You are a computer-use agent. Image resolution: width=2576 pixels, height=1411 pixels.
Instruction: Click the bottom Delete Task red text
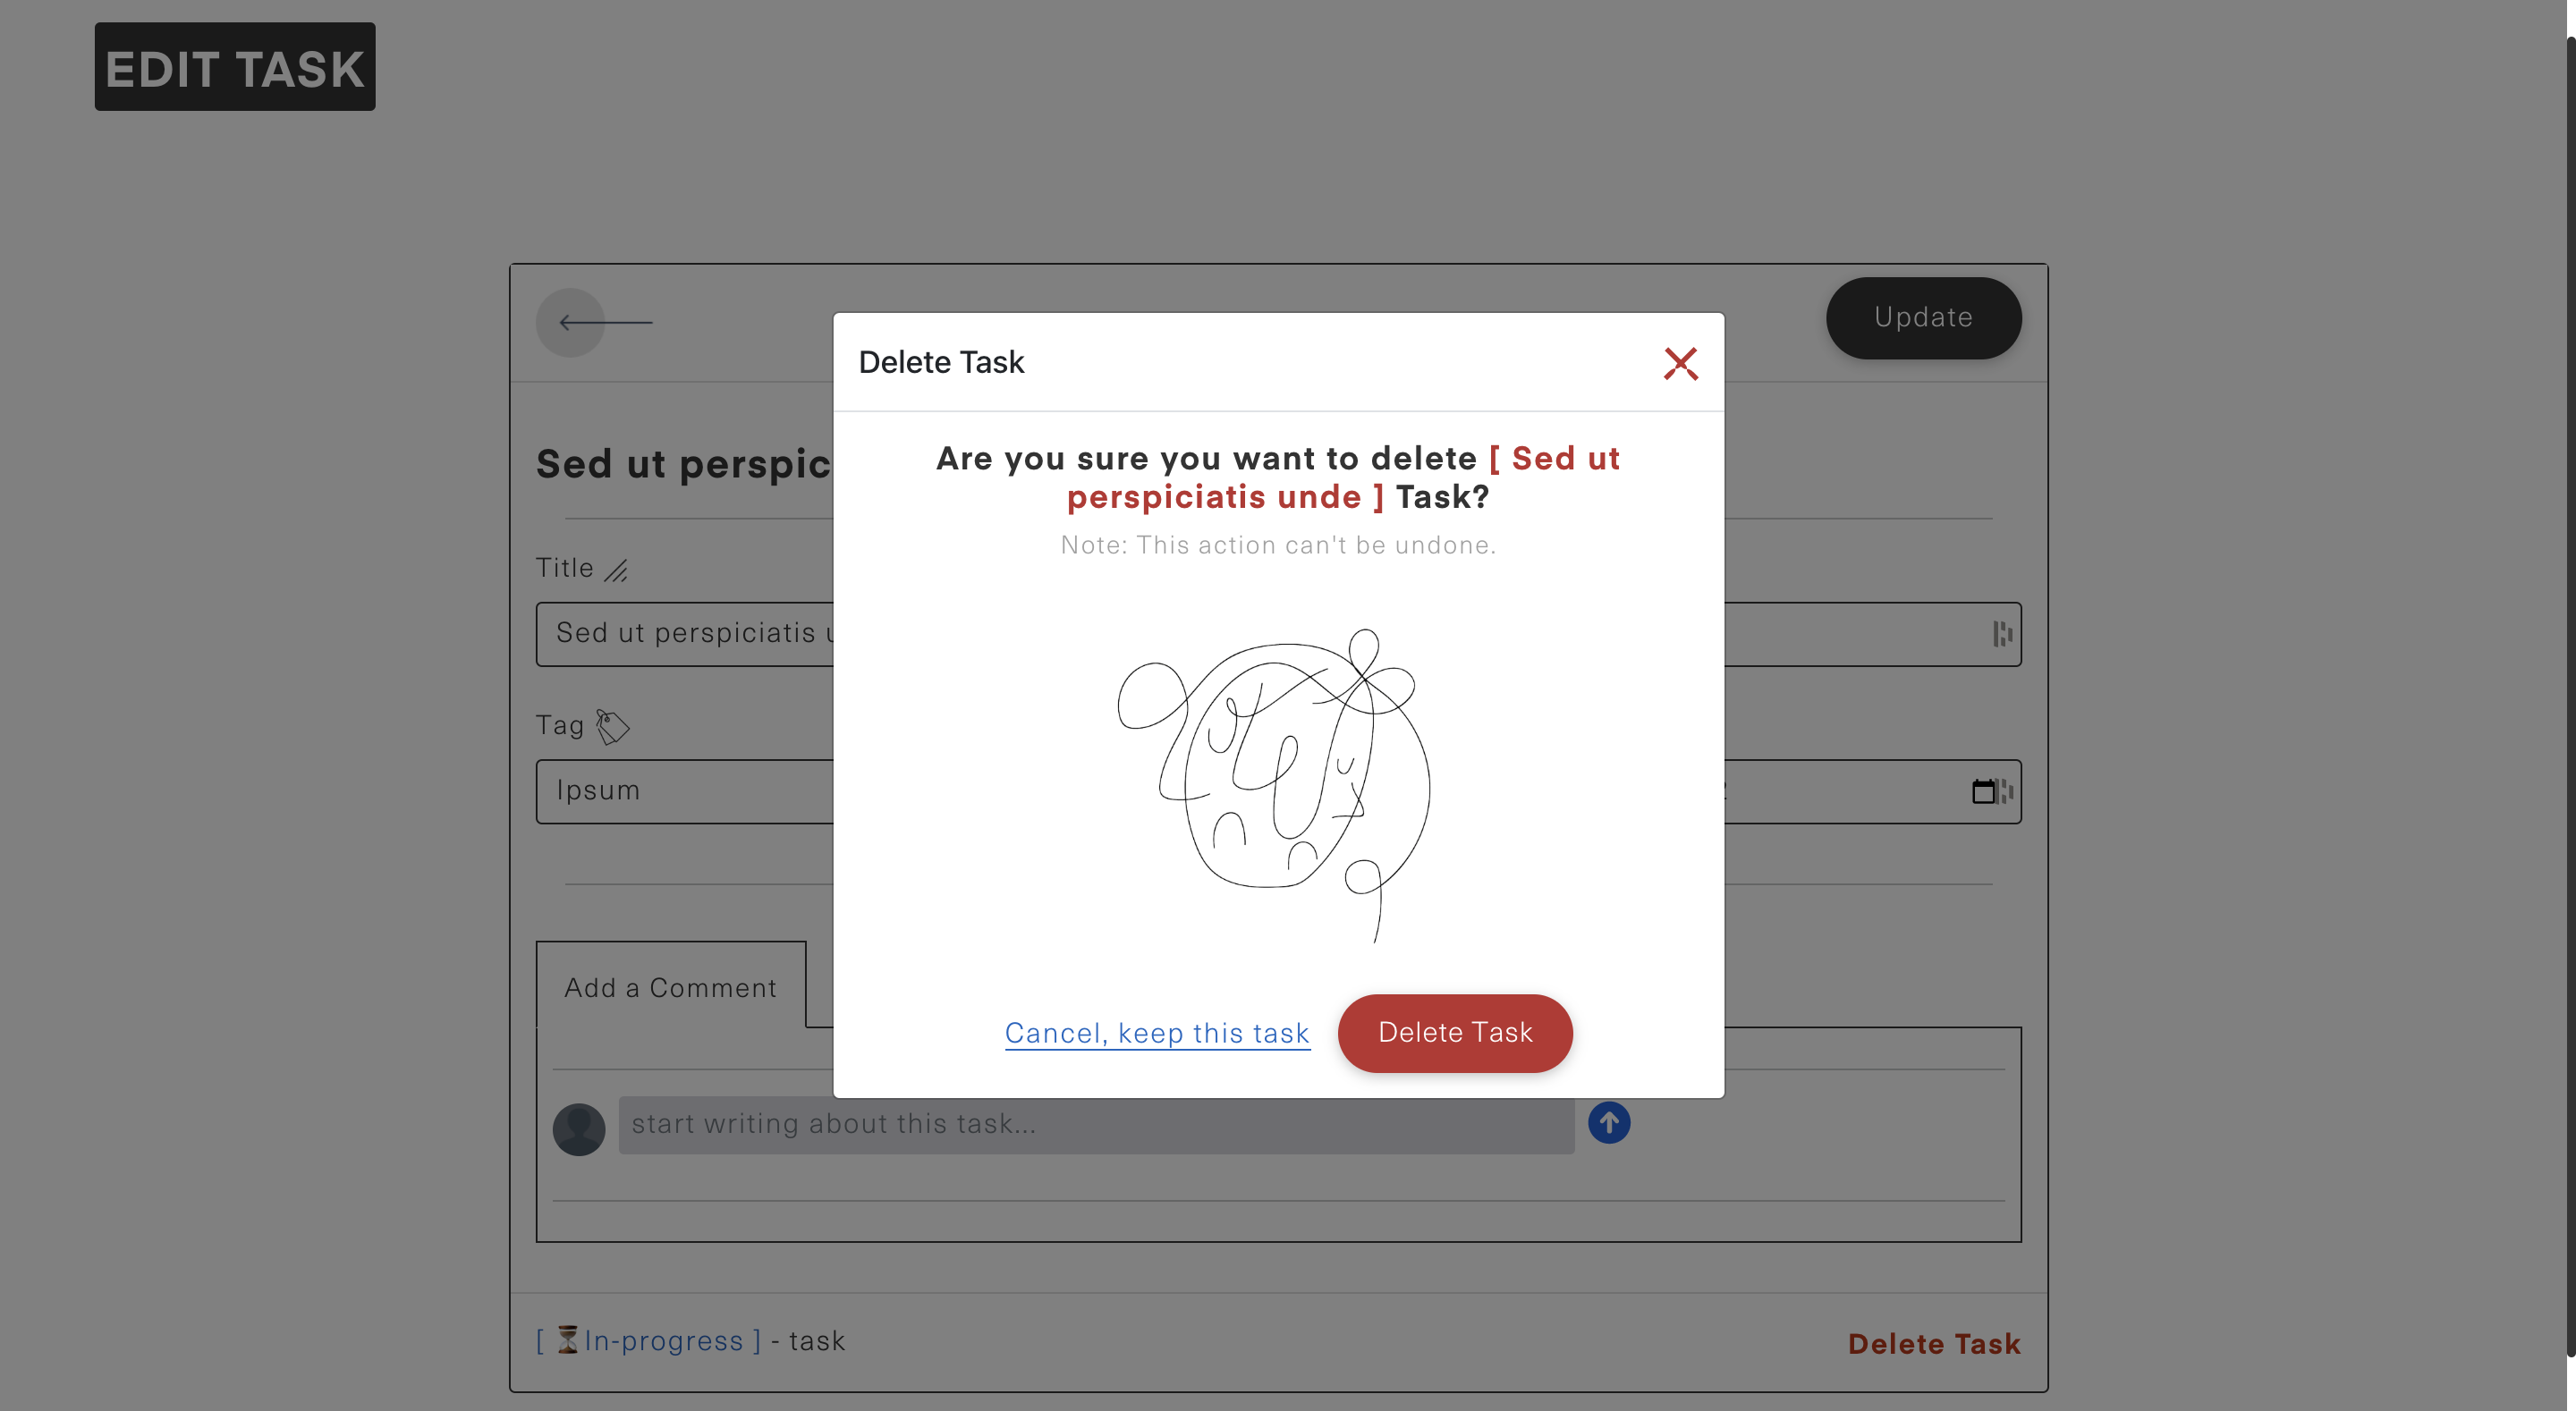pyautogui.click(x=1933, y=1343)
